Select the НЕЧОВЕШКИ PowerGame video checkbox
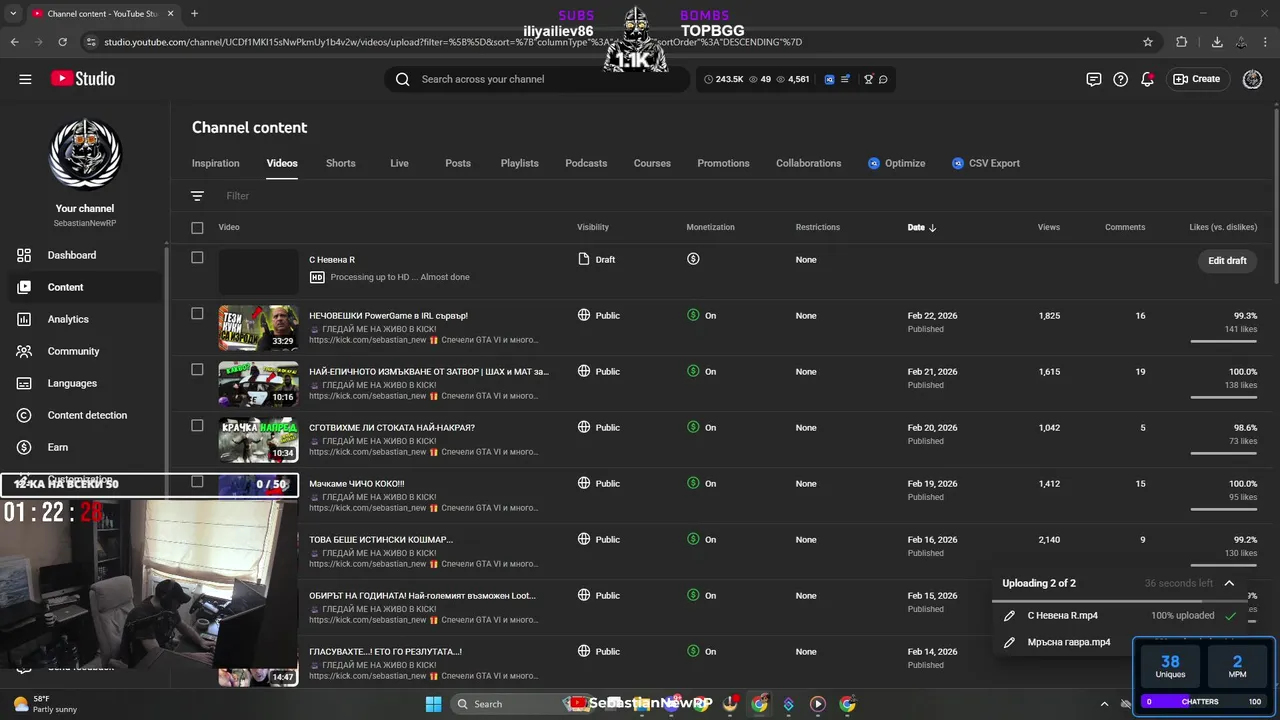1280x720 pixels. click(x=197, y=314)
